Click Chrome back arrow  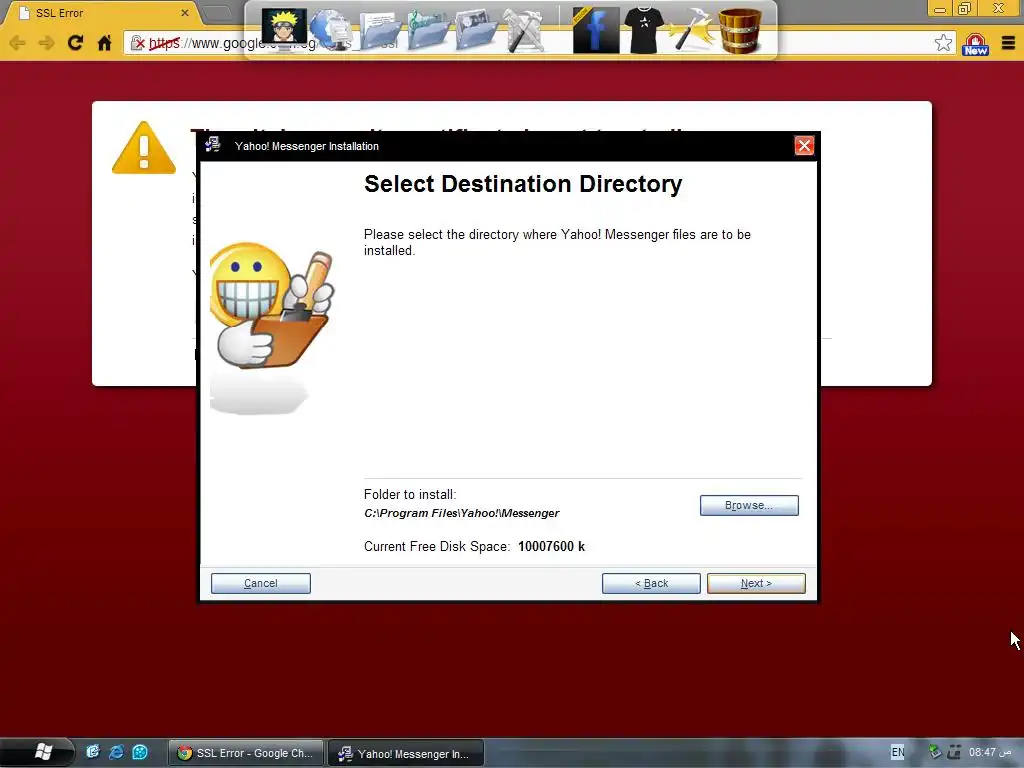pyautogui.click(x=18, y=43)
